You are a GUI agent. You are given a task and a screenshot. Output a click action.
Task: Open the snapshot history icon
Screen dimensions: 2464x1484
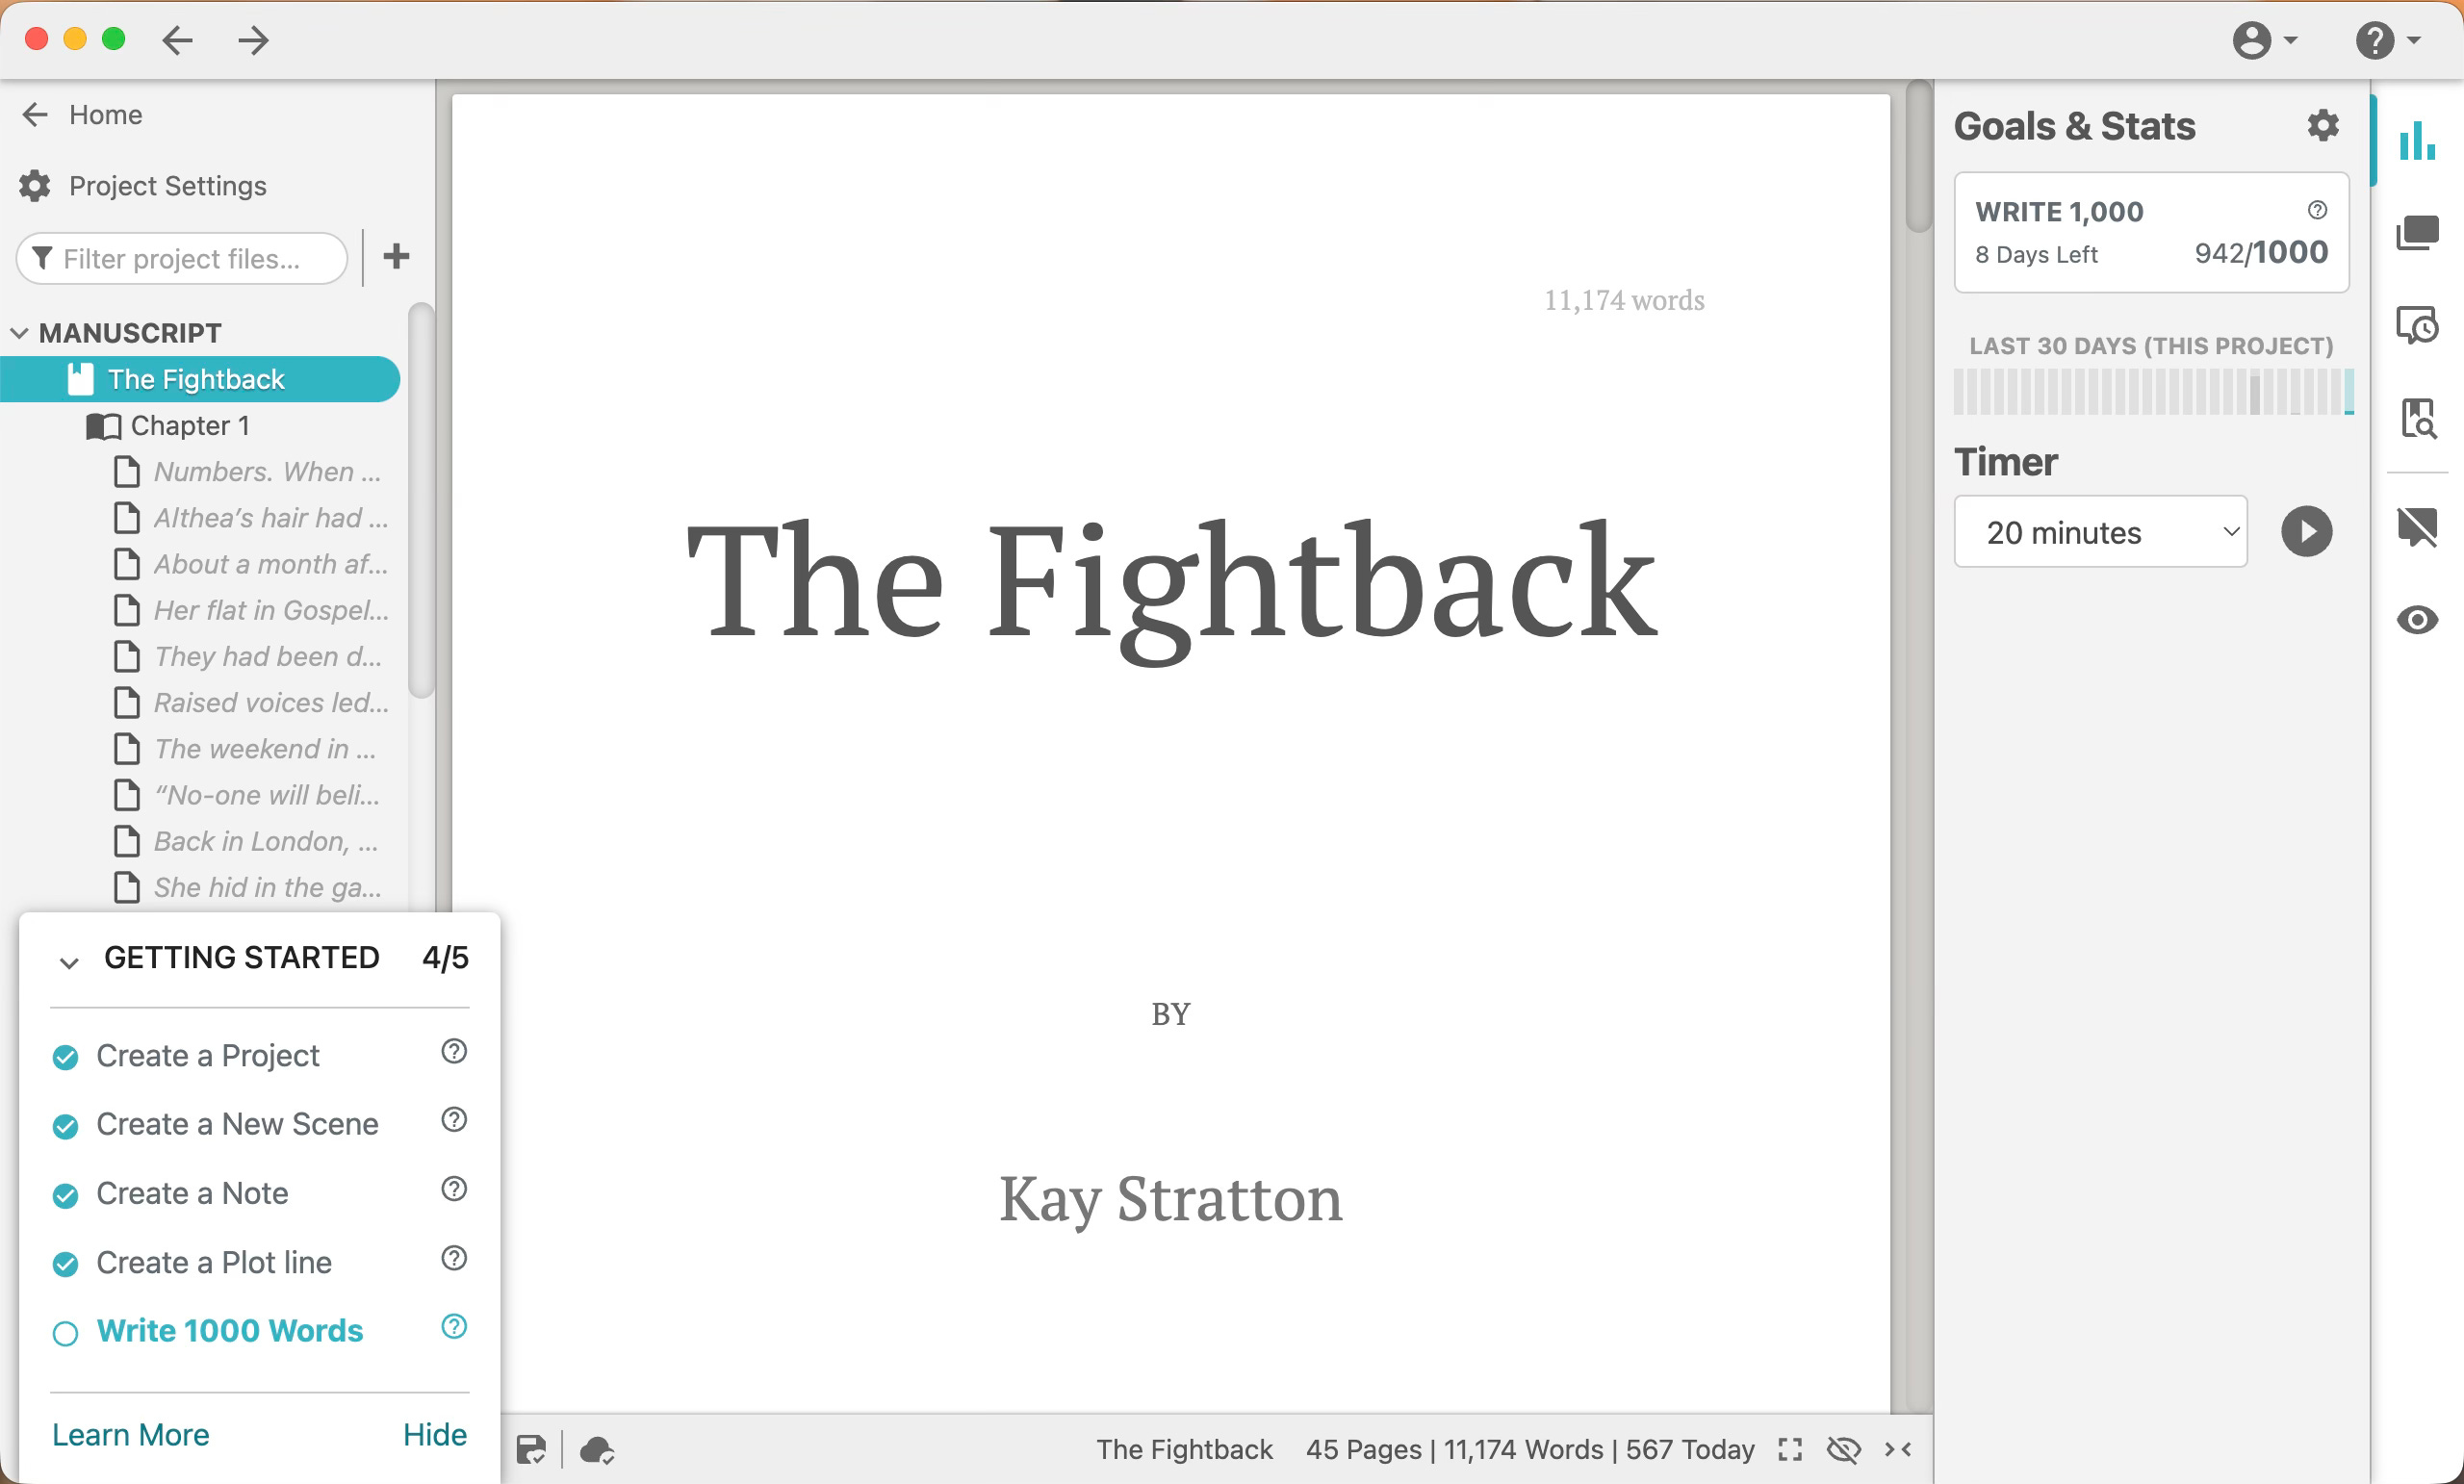point(2416,325)
